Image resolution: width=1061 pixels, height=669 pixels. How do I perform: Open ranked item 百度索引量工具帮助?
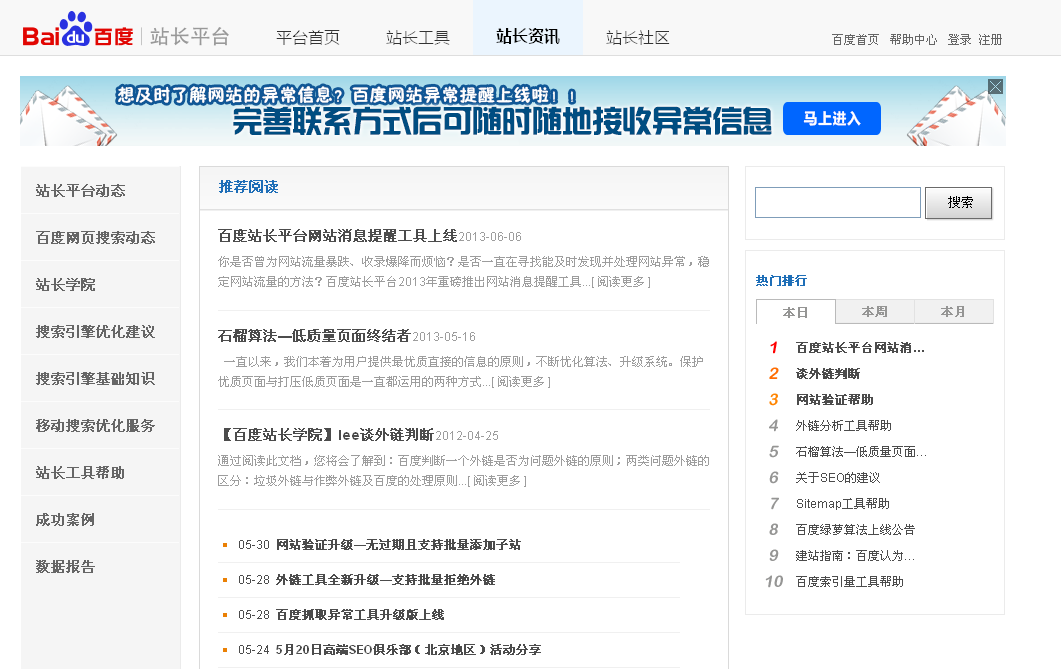849,582
